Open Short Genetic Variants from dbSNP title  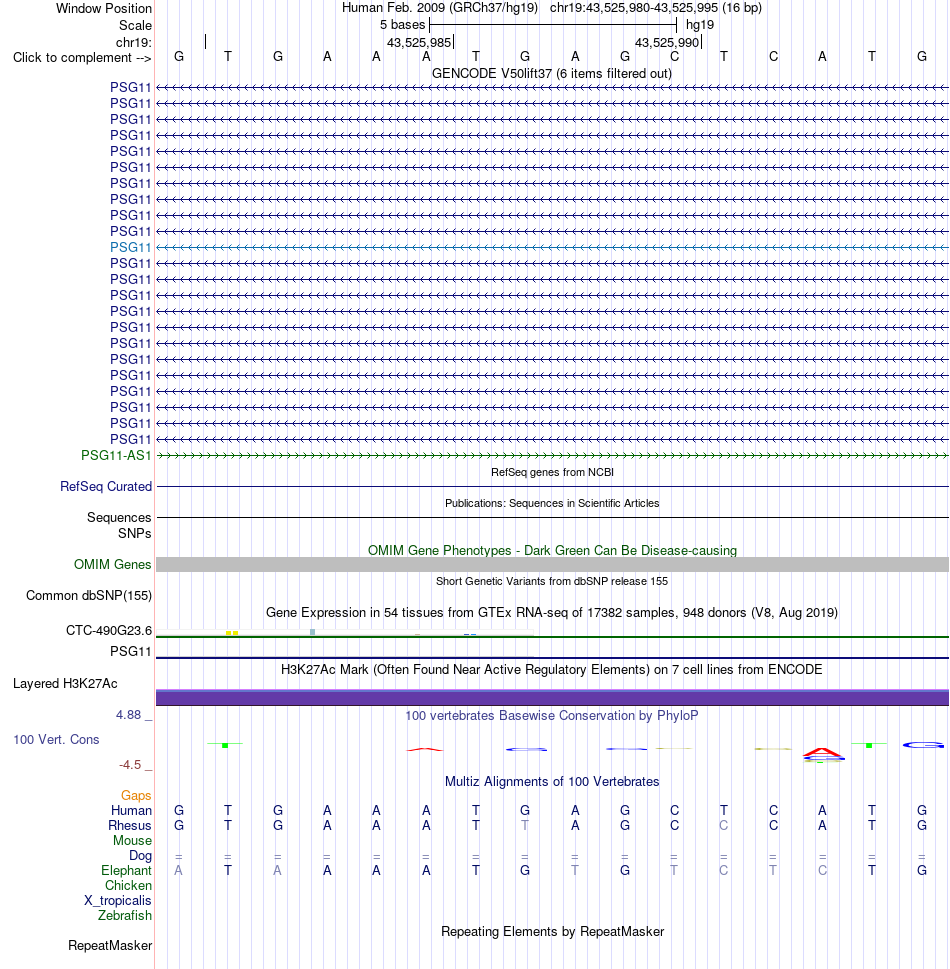click(552, 581)
